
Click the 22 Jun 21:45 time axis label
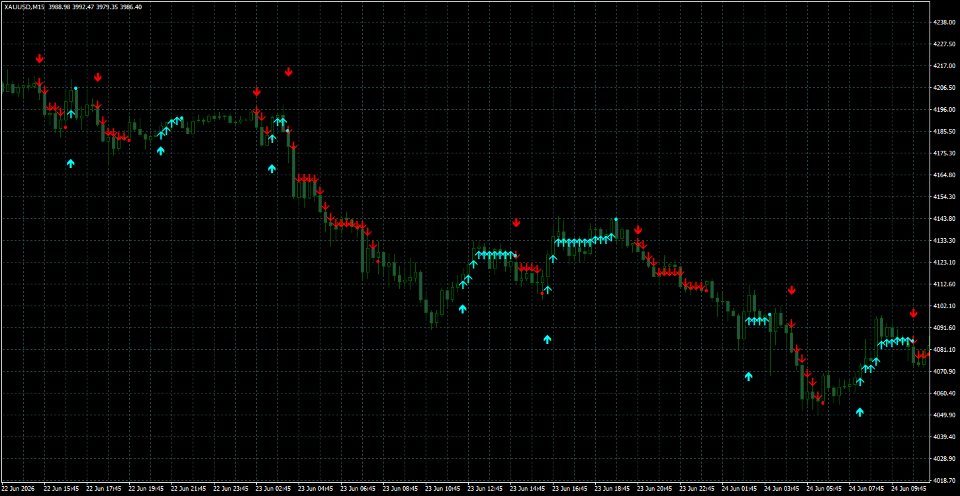click(188, 489)
